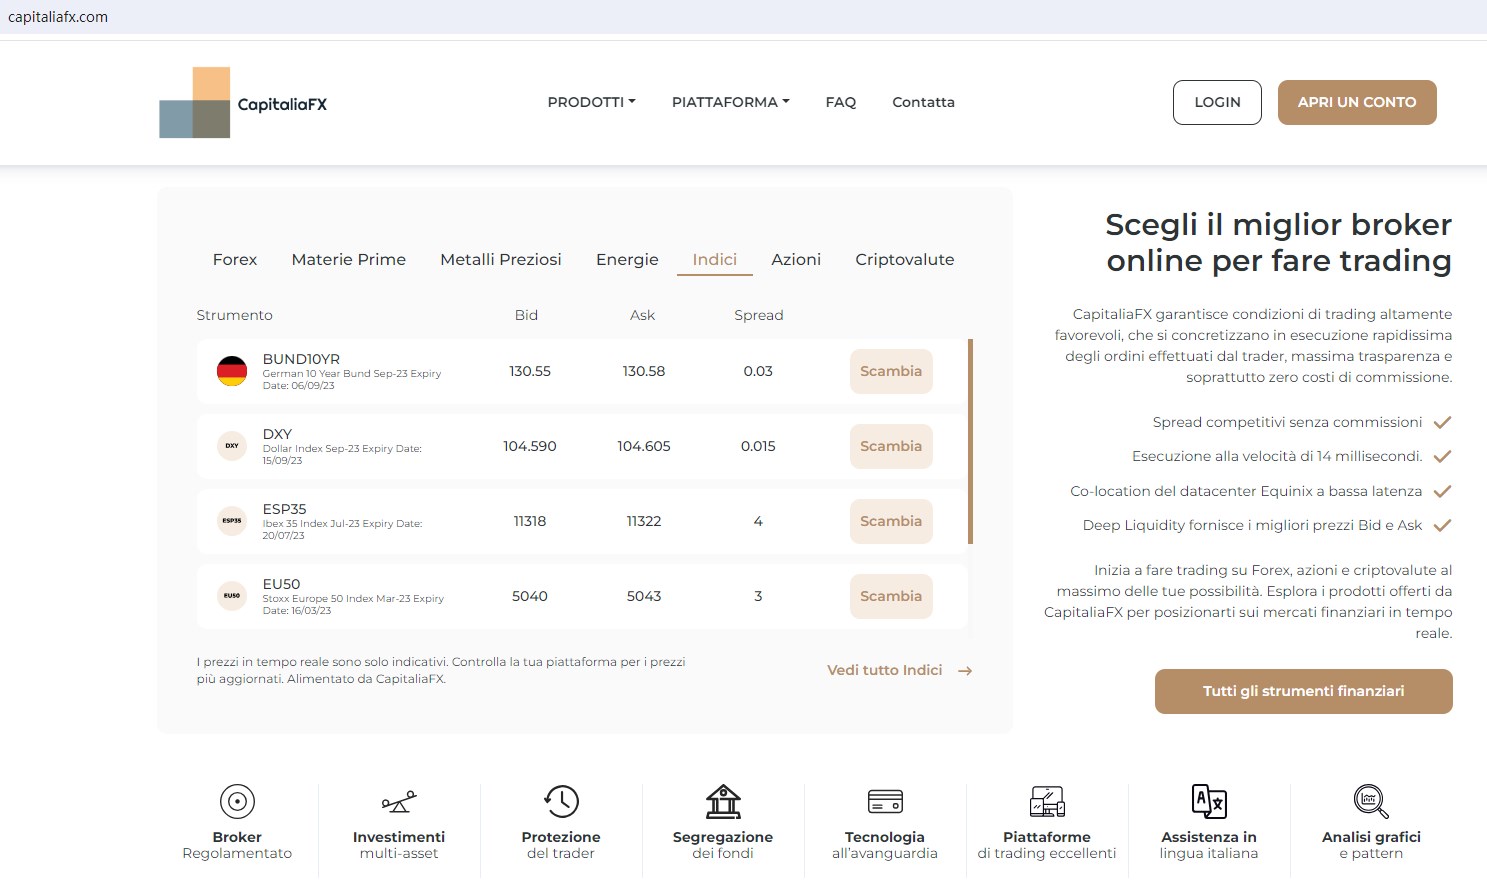
Task: Click the Investimenti multi-asset seesaw icon
Action: 399,801
